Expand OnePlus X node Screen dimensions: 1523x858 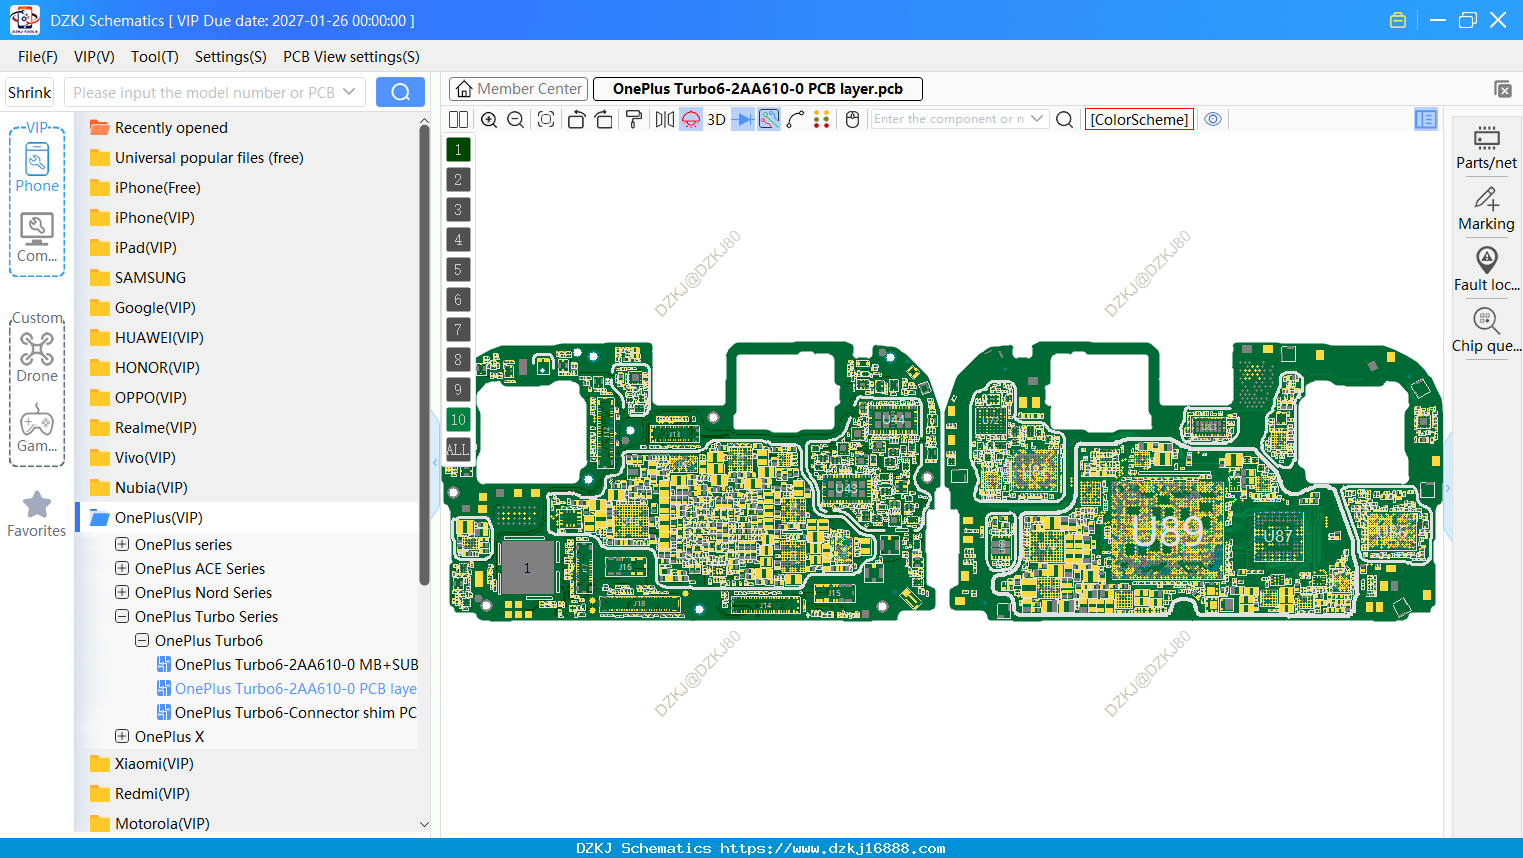point(122,736)
